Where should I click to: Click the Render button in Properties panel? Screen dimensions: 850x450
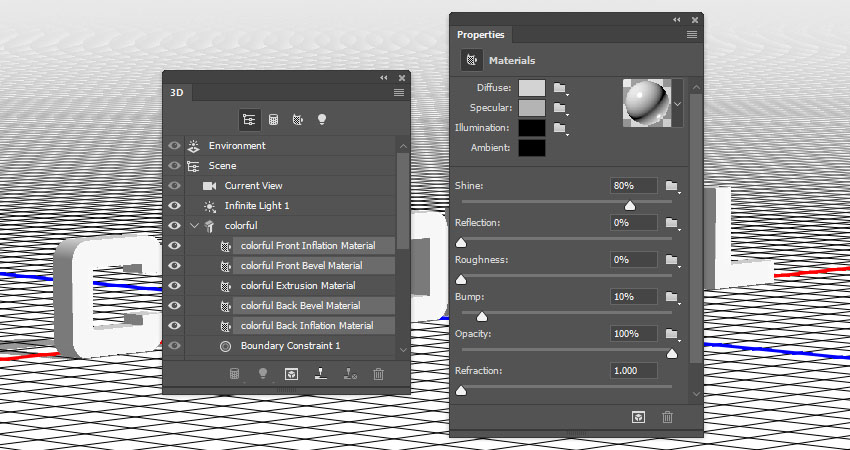pyautogui.click(x=636, y=416)
